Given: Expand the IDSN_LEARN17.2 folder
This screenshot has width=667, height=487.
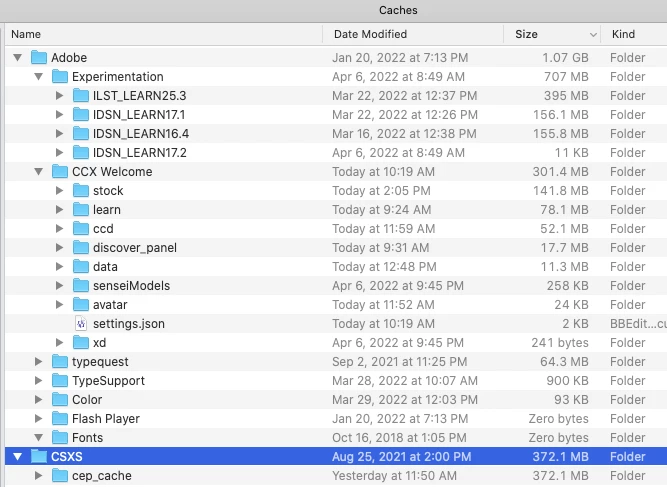Looking at the screenshot, I should coord(60,153).
